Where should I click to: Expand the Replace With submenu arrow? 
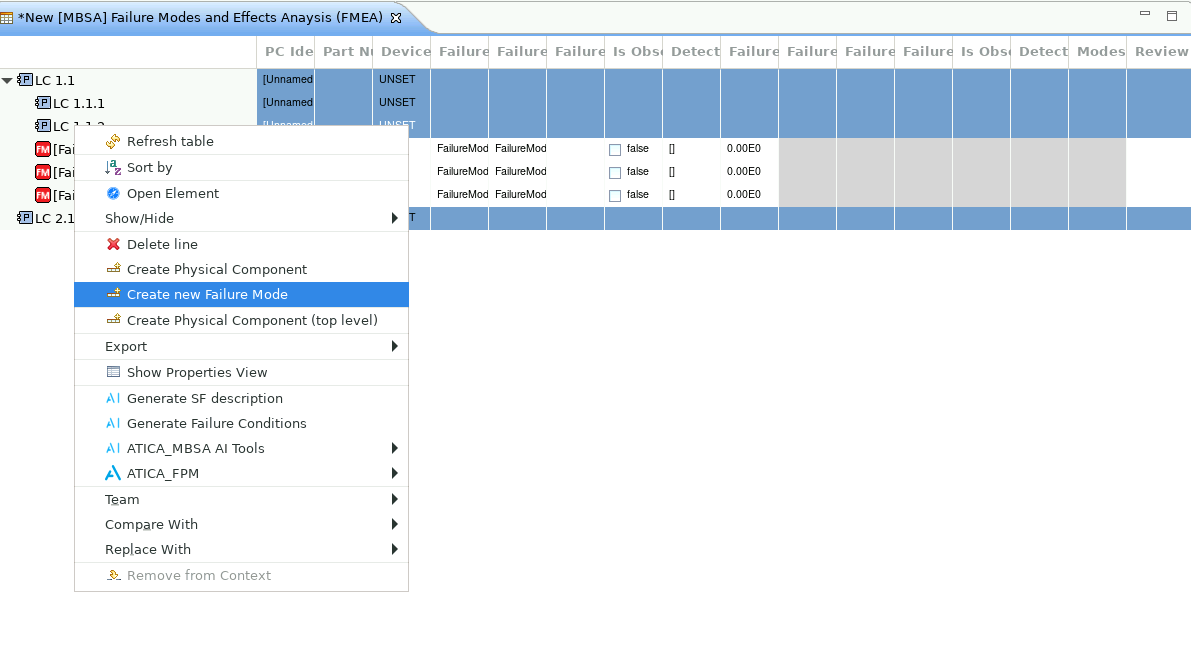click(x=394, y=549)
